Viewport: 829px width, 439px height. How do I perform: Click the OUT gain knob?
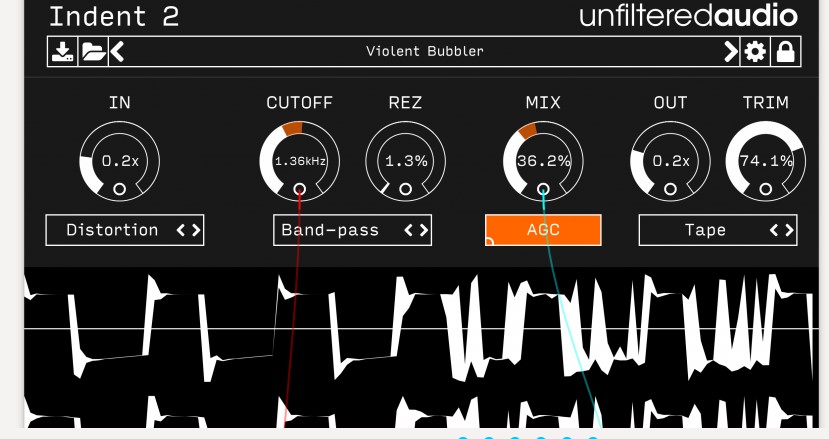[670, 161]
